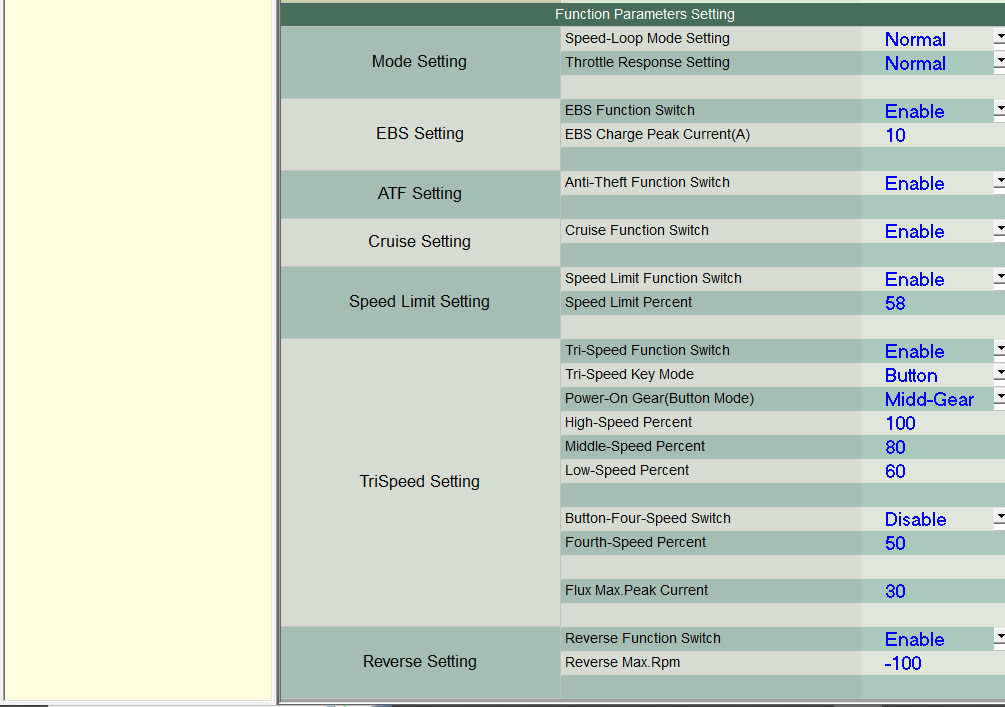Click the Flux Max.Peak Current value field
The height and width of the screenshot is (707, 1005).
(930, 591)
